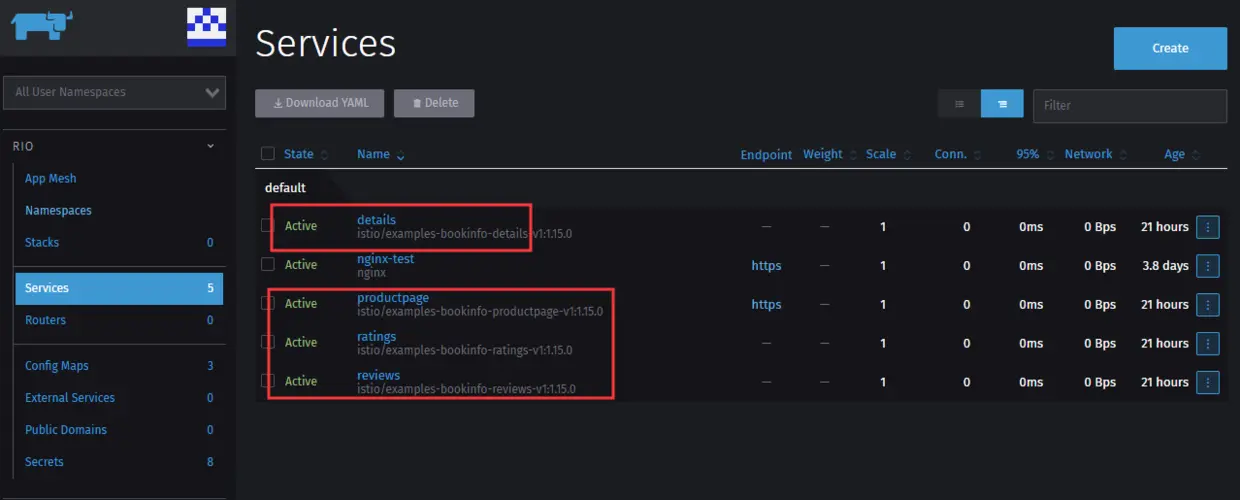Collapse the RIO sidebar section

[210, 146]
